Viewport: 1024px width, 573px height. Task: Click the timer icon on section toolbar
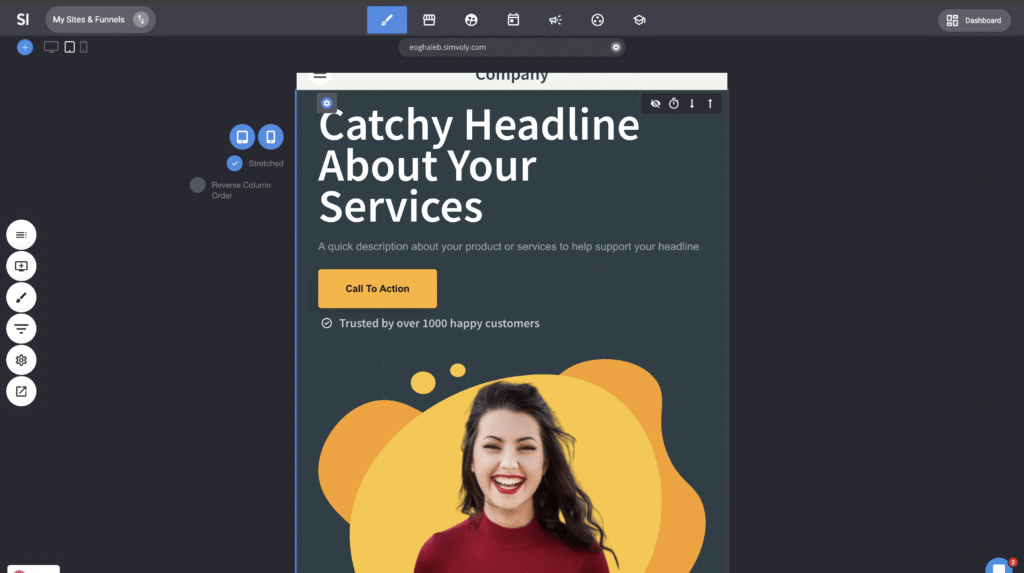(674, 103)
